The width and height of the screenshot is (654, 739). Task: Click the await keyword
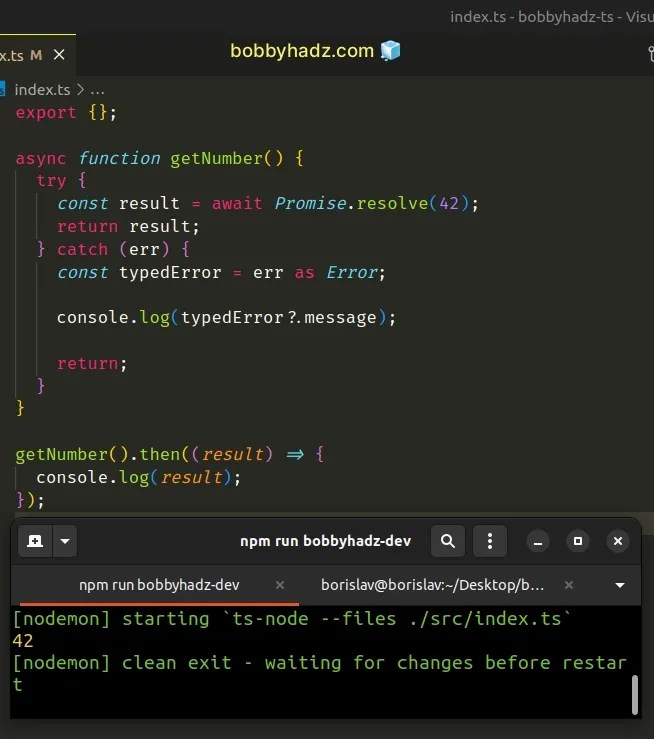click(237, 204)
